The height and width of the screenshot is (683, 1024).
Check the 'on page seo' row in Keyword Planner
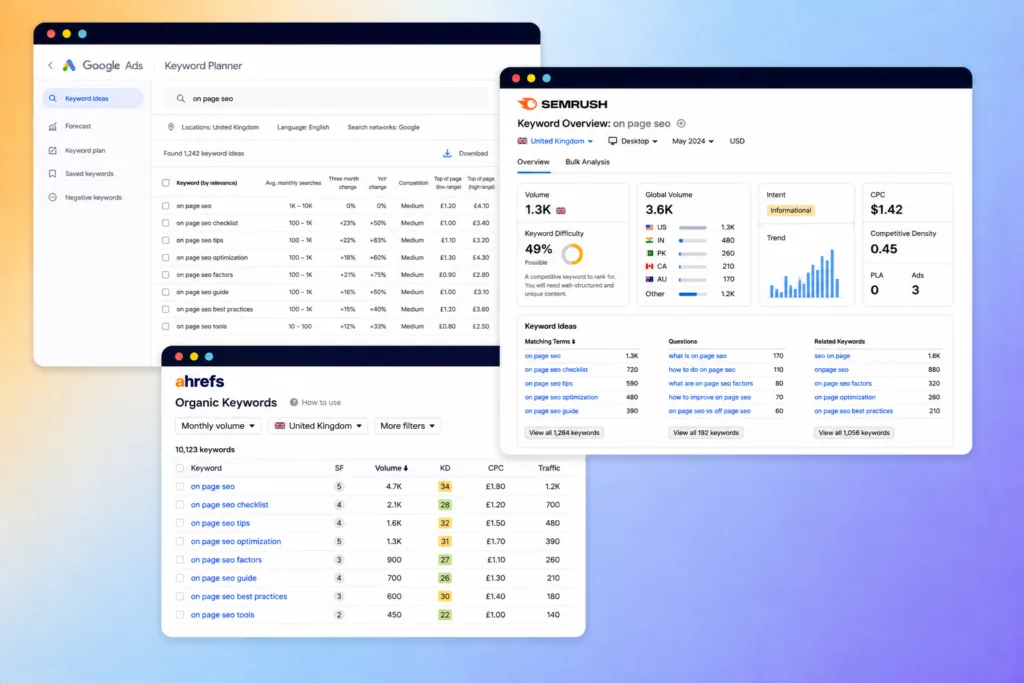pos(165,206)
